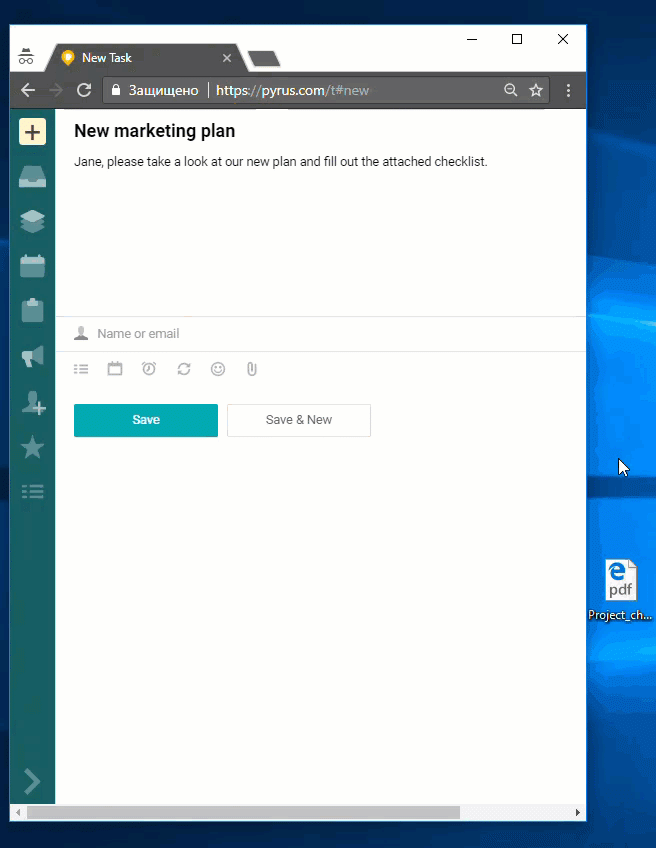The height and width of the screenshot is (848, 656).
Task: Open the Inbox tray icon in sidebar
Action: 32,176
